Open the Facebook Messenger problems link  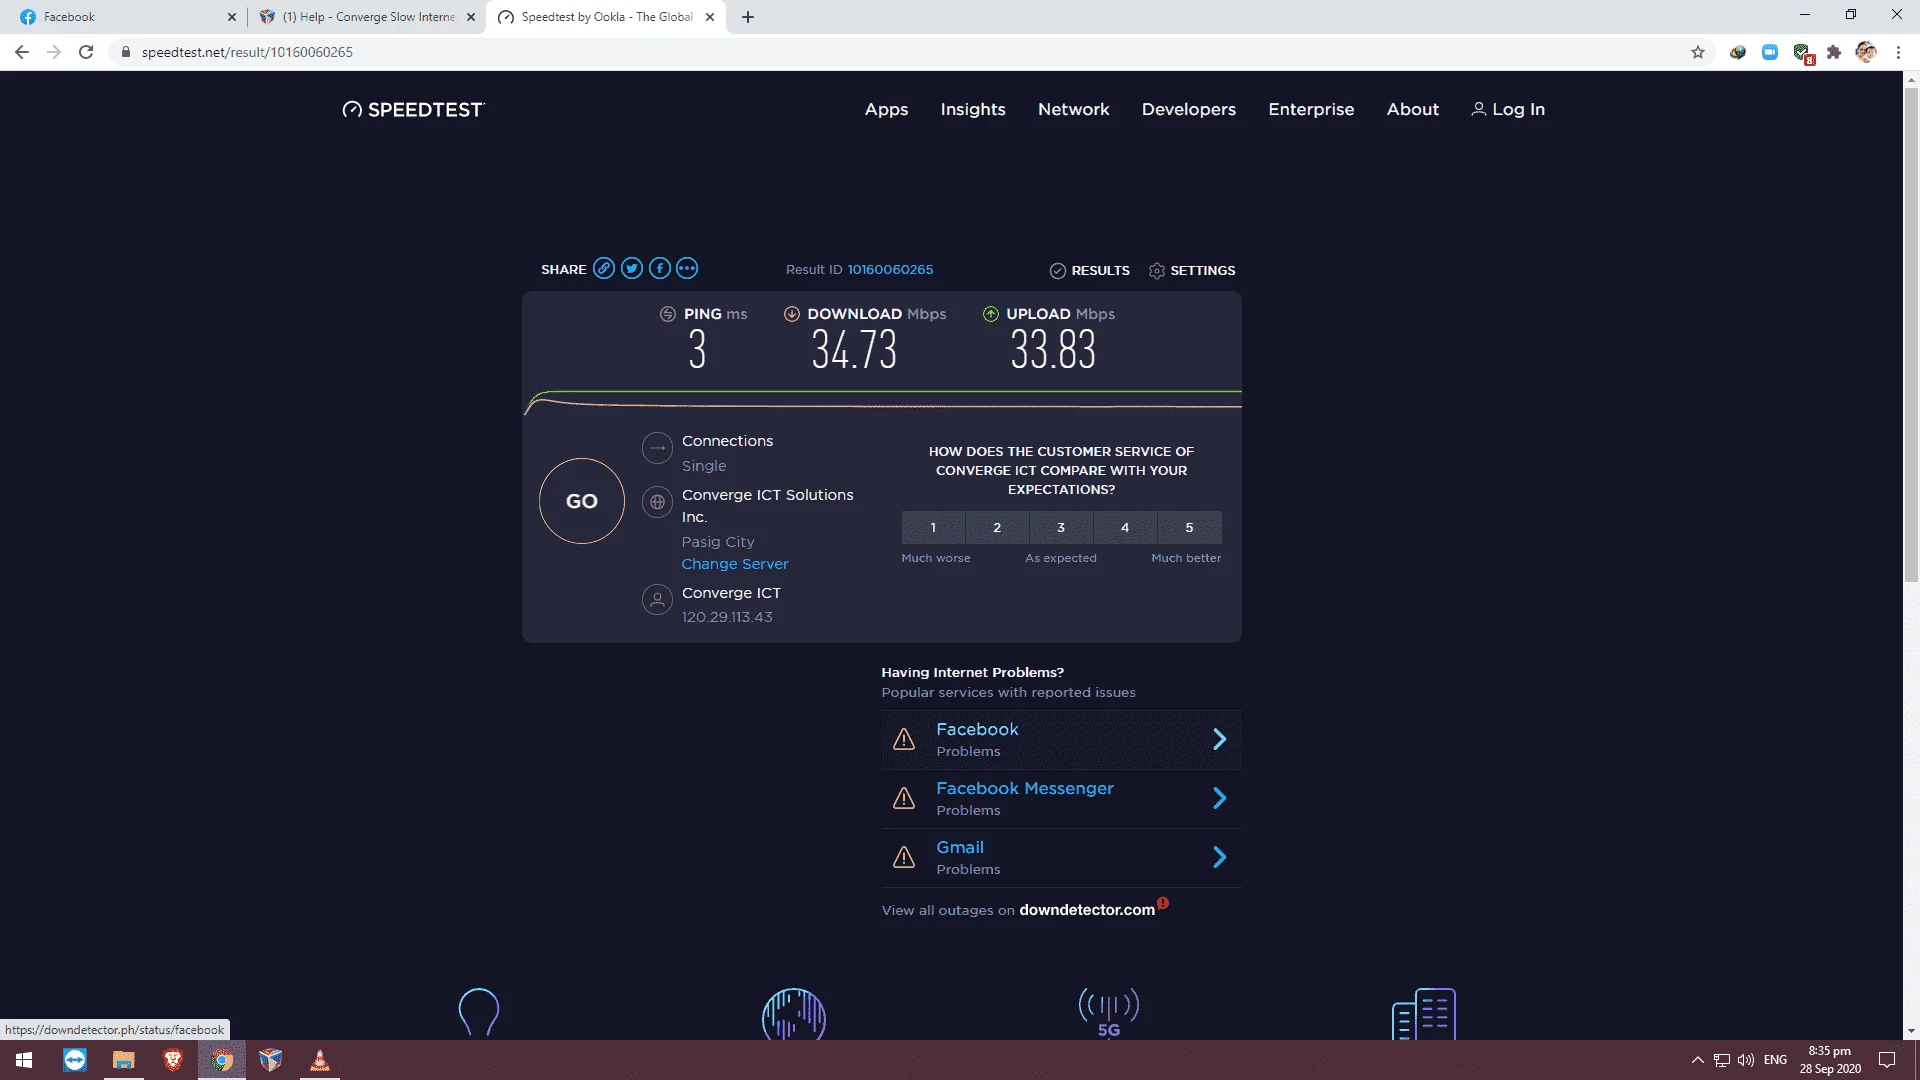(x=1025, y=788)
